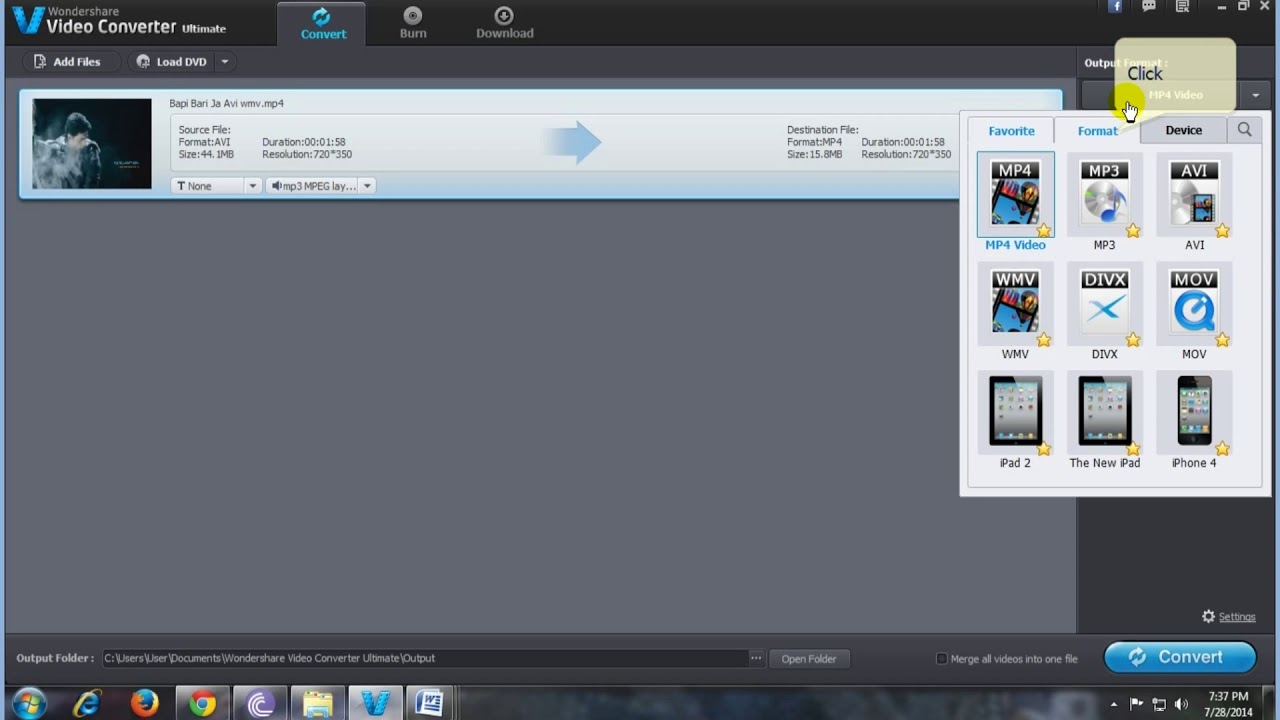The image size is (1280, 720).
Task: Expand the Output Format dropdown arrow
Action: point(1255,95)
